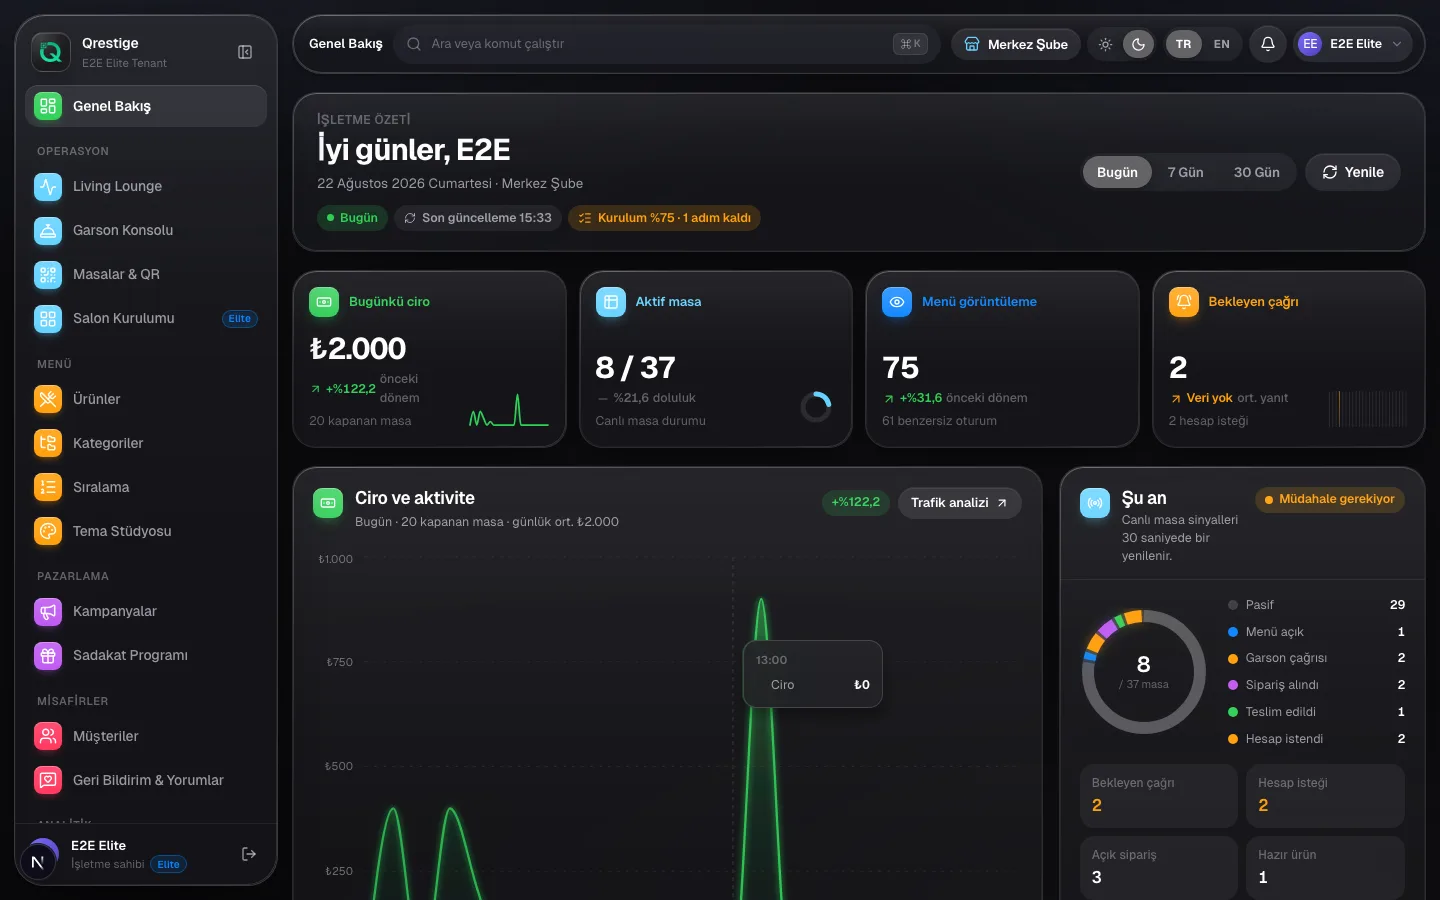
Task: Log out using the sidebar exit icon
Action: [249, 854]
